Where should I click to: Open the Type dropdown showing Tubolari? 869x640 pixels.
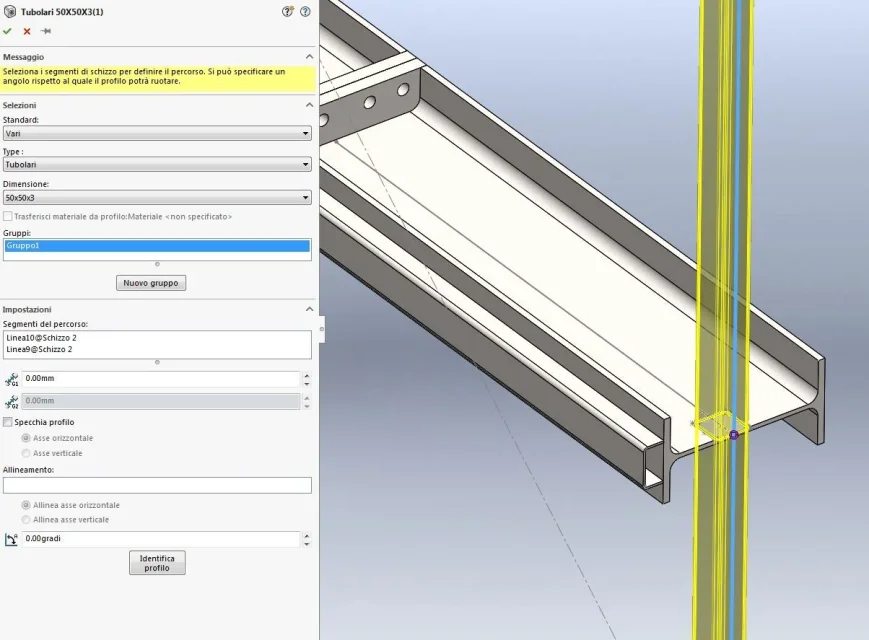click(157, 165)
